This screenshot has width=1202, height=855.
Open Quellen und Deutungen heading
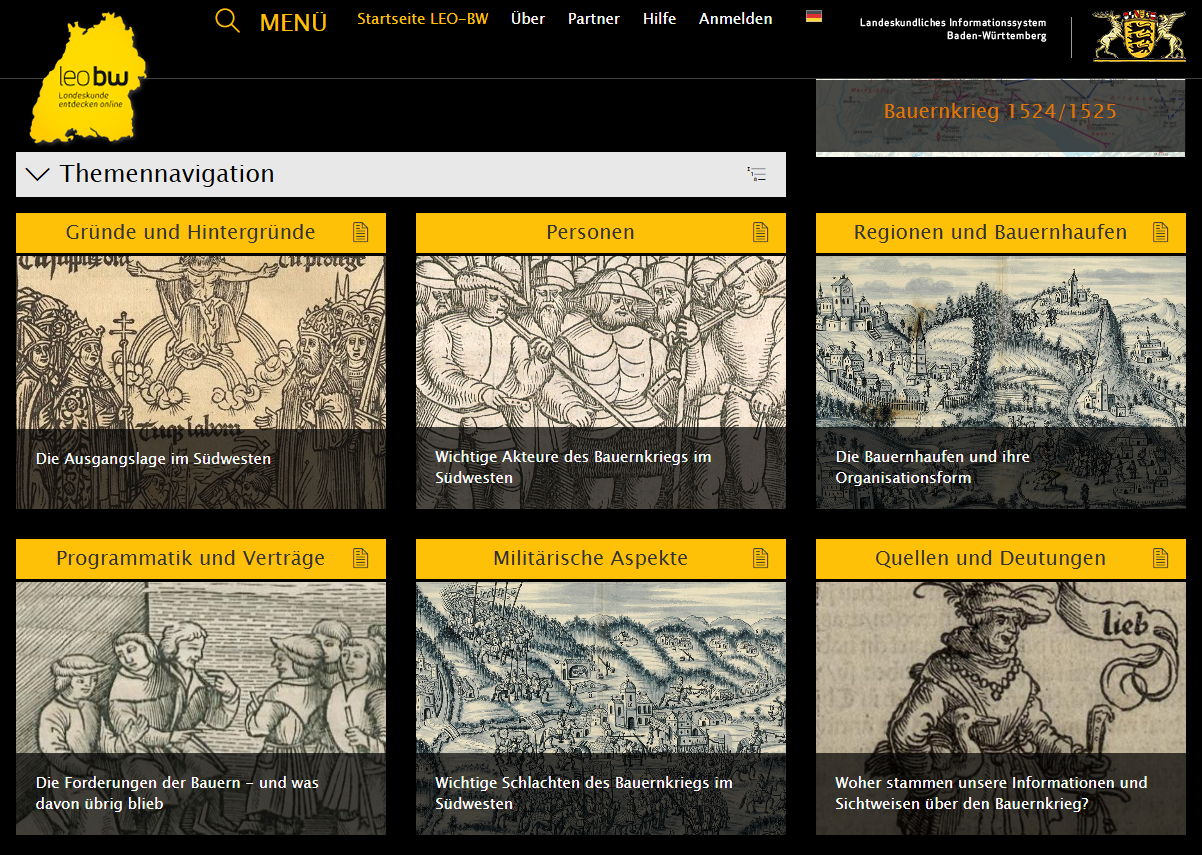pos(990,558)
